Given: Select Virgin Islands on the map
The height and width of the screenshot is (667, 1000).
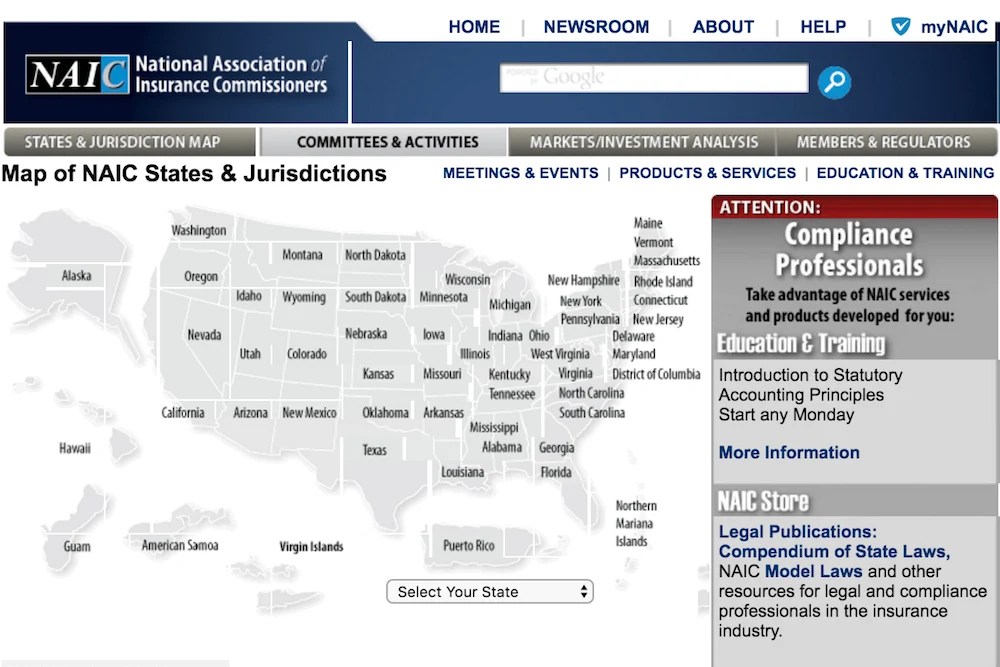Looking at the screenshot, I should coord(311,546).
